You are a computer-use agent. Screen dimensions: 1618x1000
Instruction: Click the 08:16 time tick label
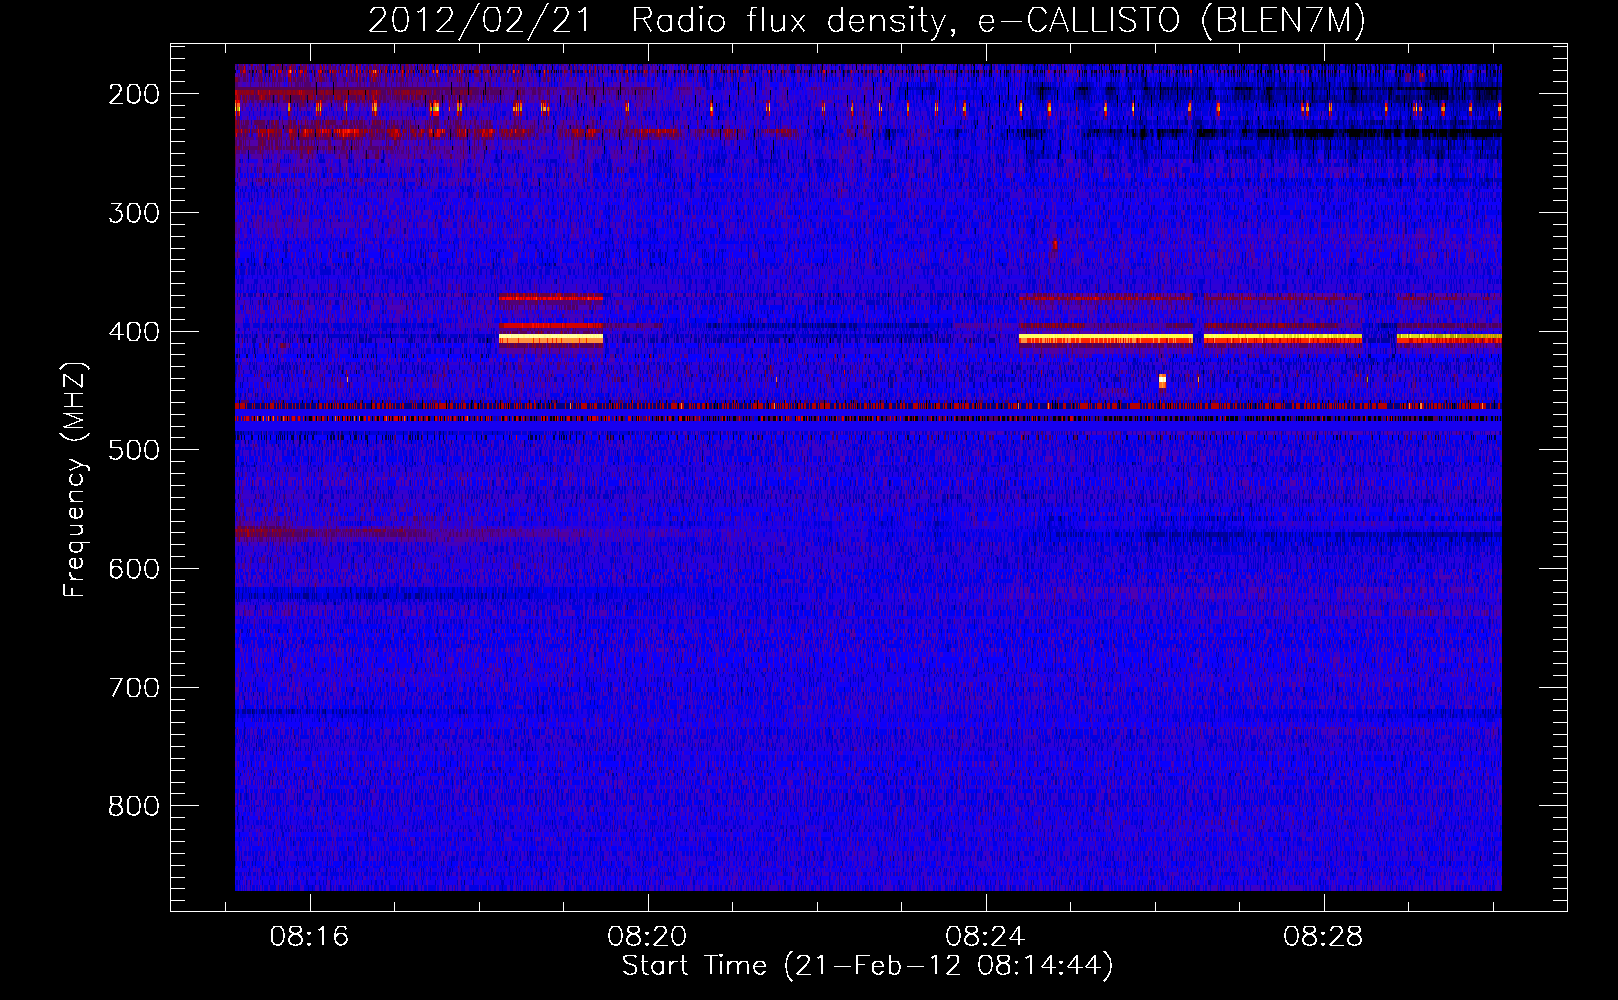(x=309, y=937)
